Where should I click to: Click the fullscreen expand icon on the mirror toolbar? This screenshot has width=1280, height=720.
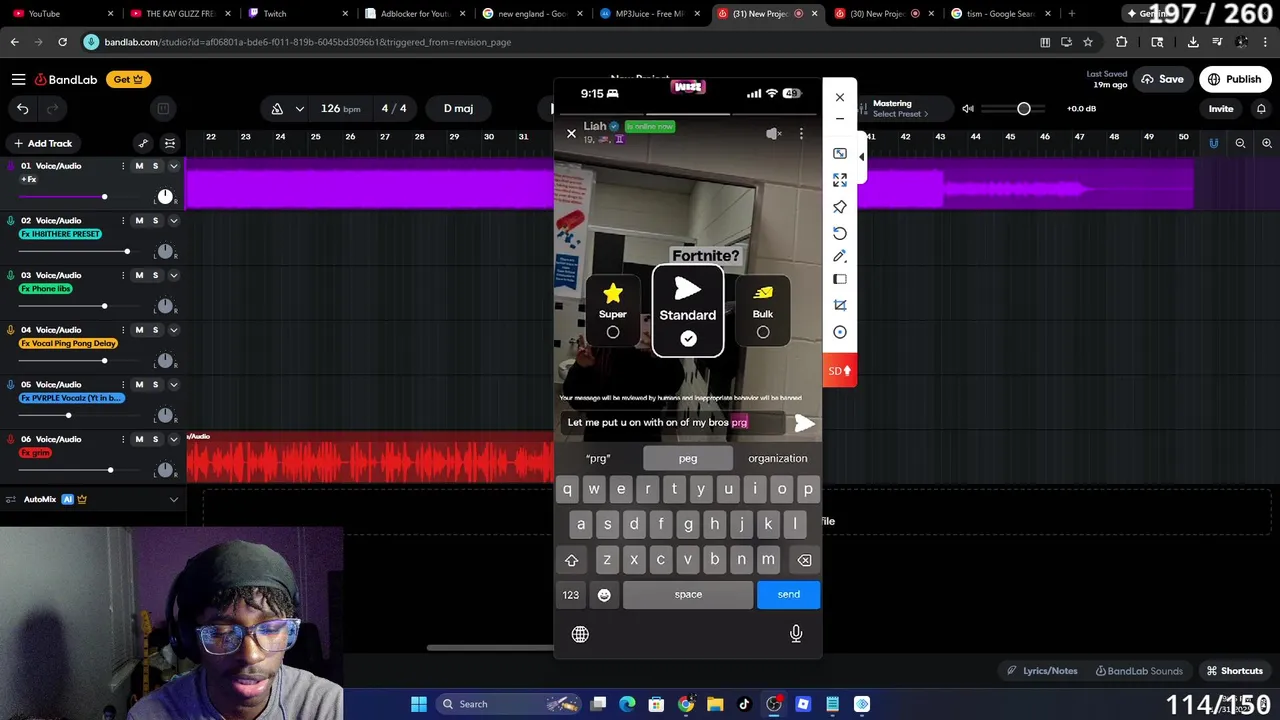tap(840, 180)
